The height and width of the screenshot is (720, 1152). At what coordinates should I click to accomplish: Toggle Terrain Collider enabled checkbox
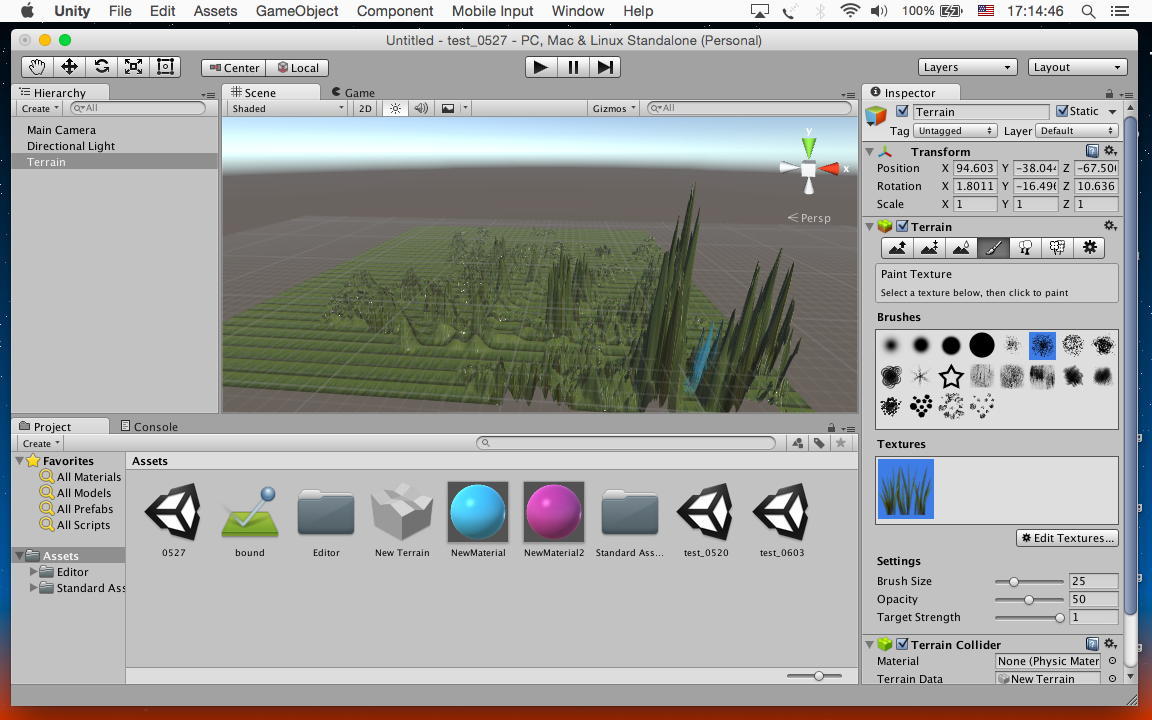coord(902,644)
